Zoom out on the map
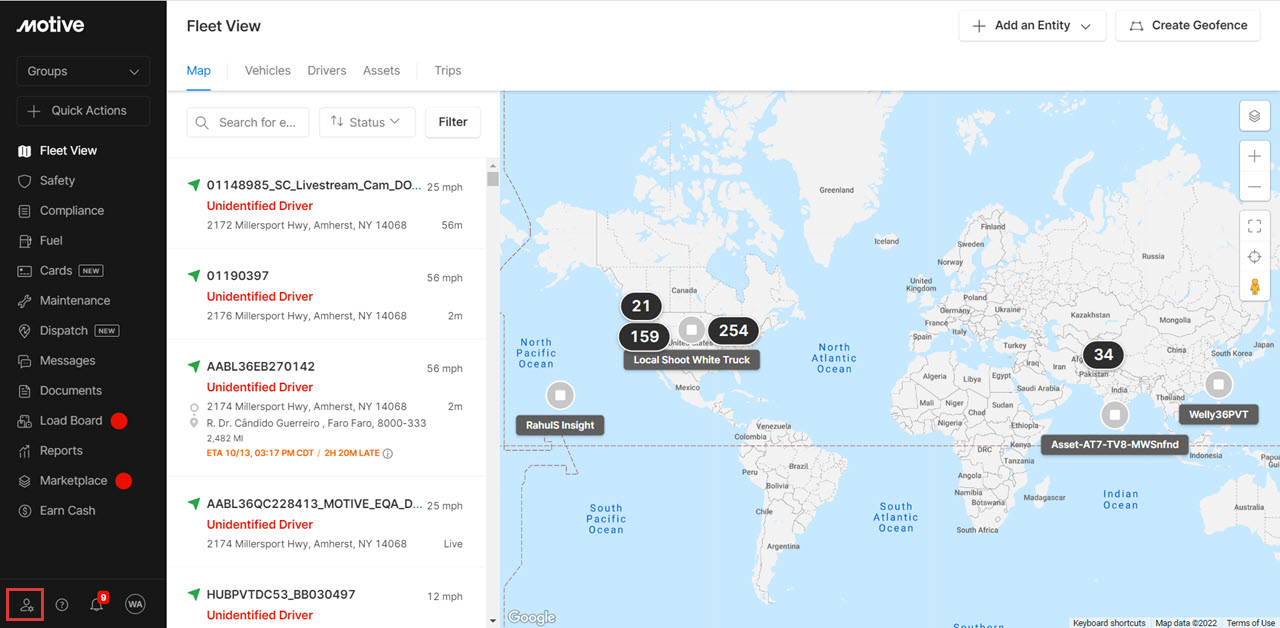Screen dimensions: 1280x628 [x=1255, y=187]
